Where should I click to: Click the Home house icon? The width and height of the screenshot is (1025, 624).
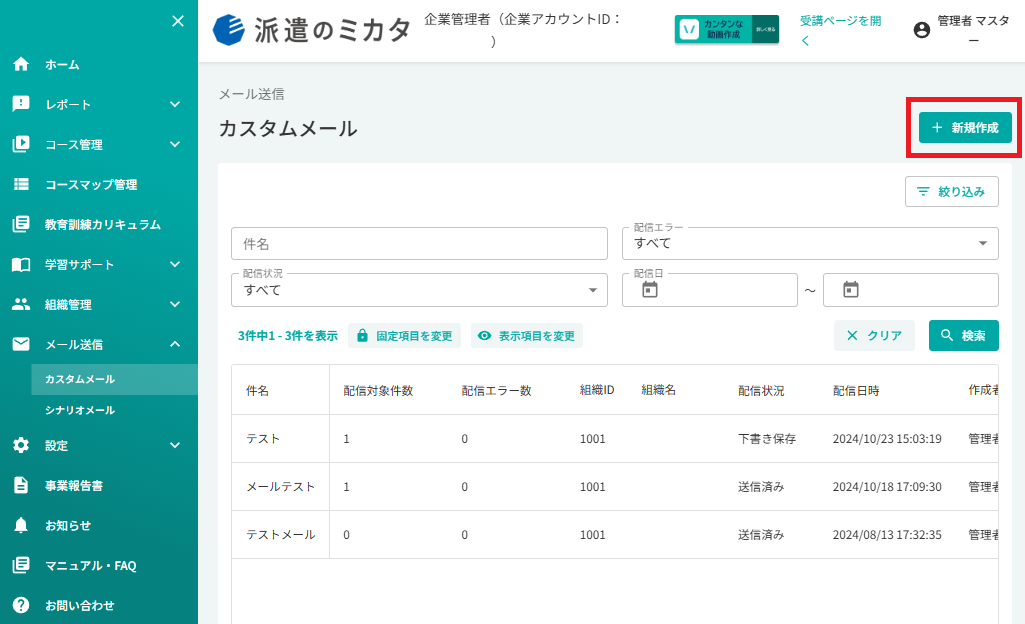pos(21,64)
